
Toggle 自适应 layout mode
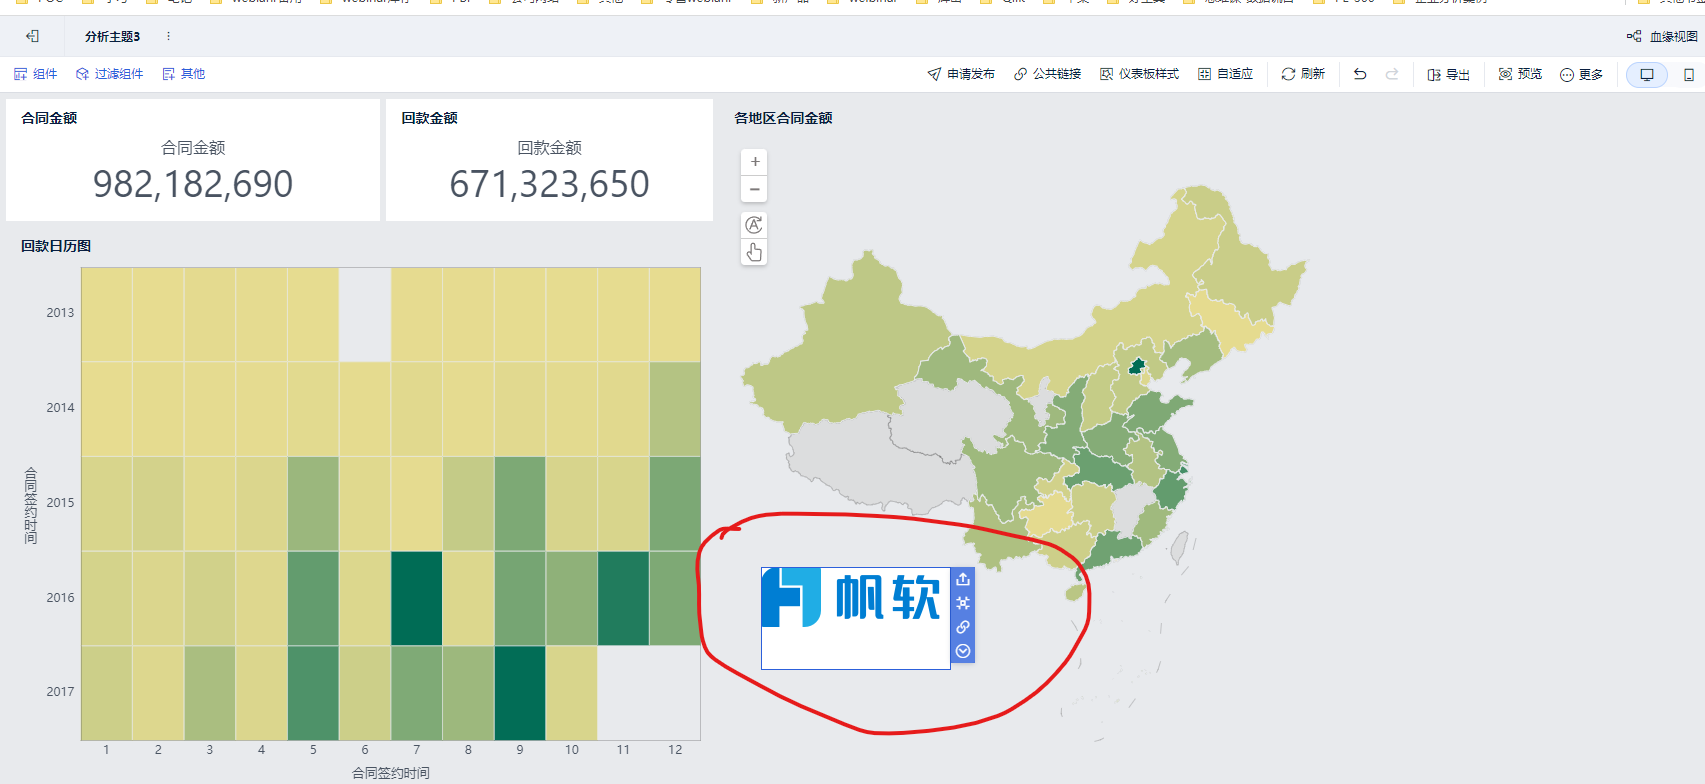1225,74
